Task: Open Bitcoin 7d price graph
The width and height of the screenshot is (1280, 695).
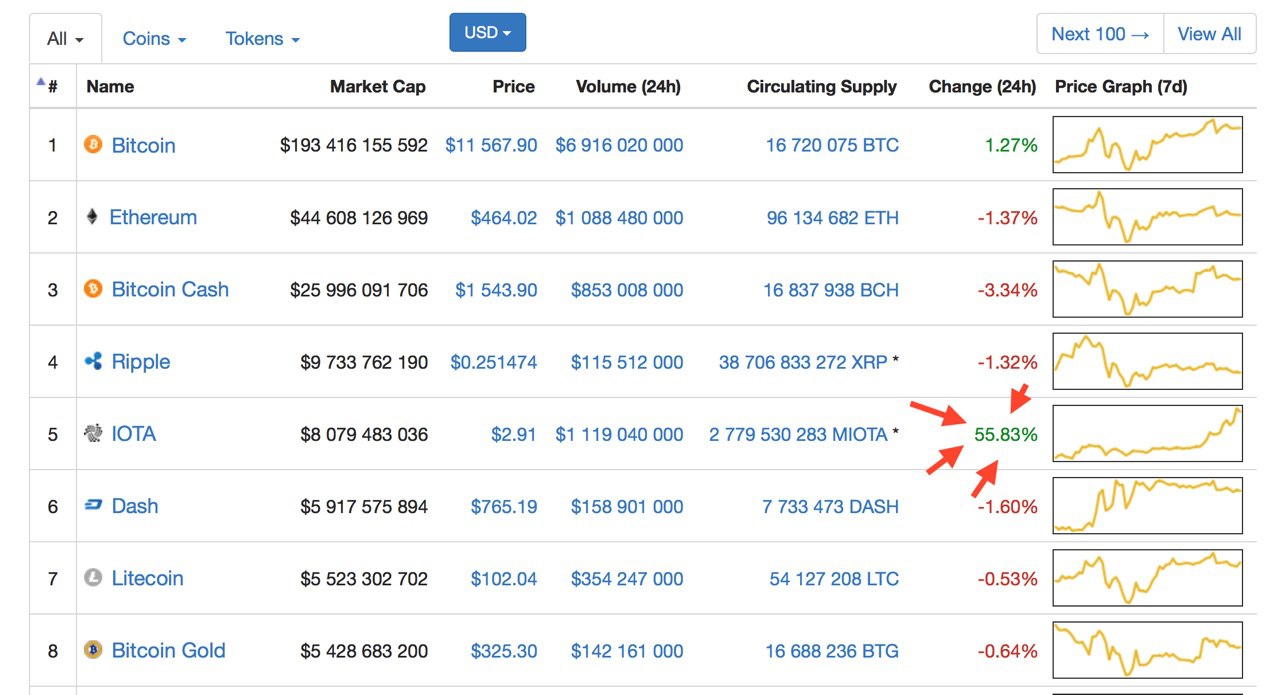Action: pyautogui.click(x=1147, y=145)
